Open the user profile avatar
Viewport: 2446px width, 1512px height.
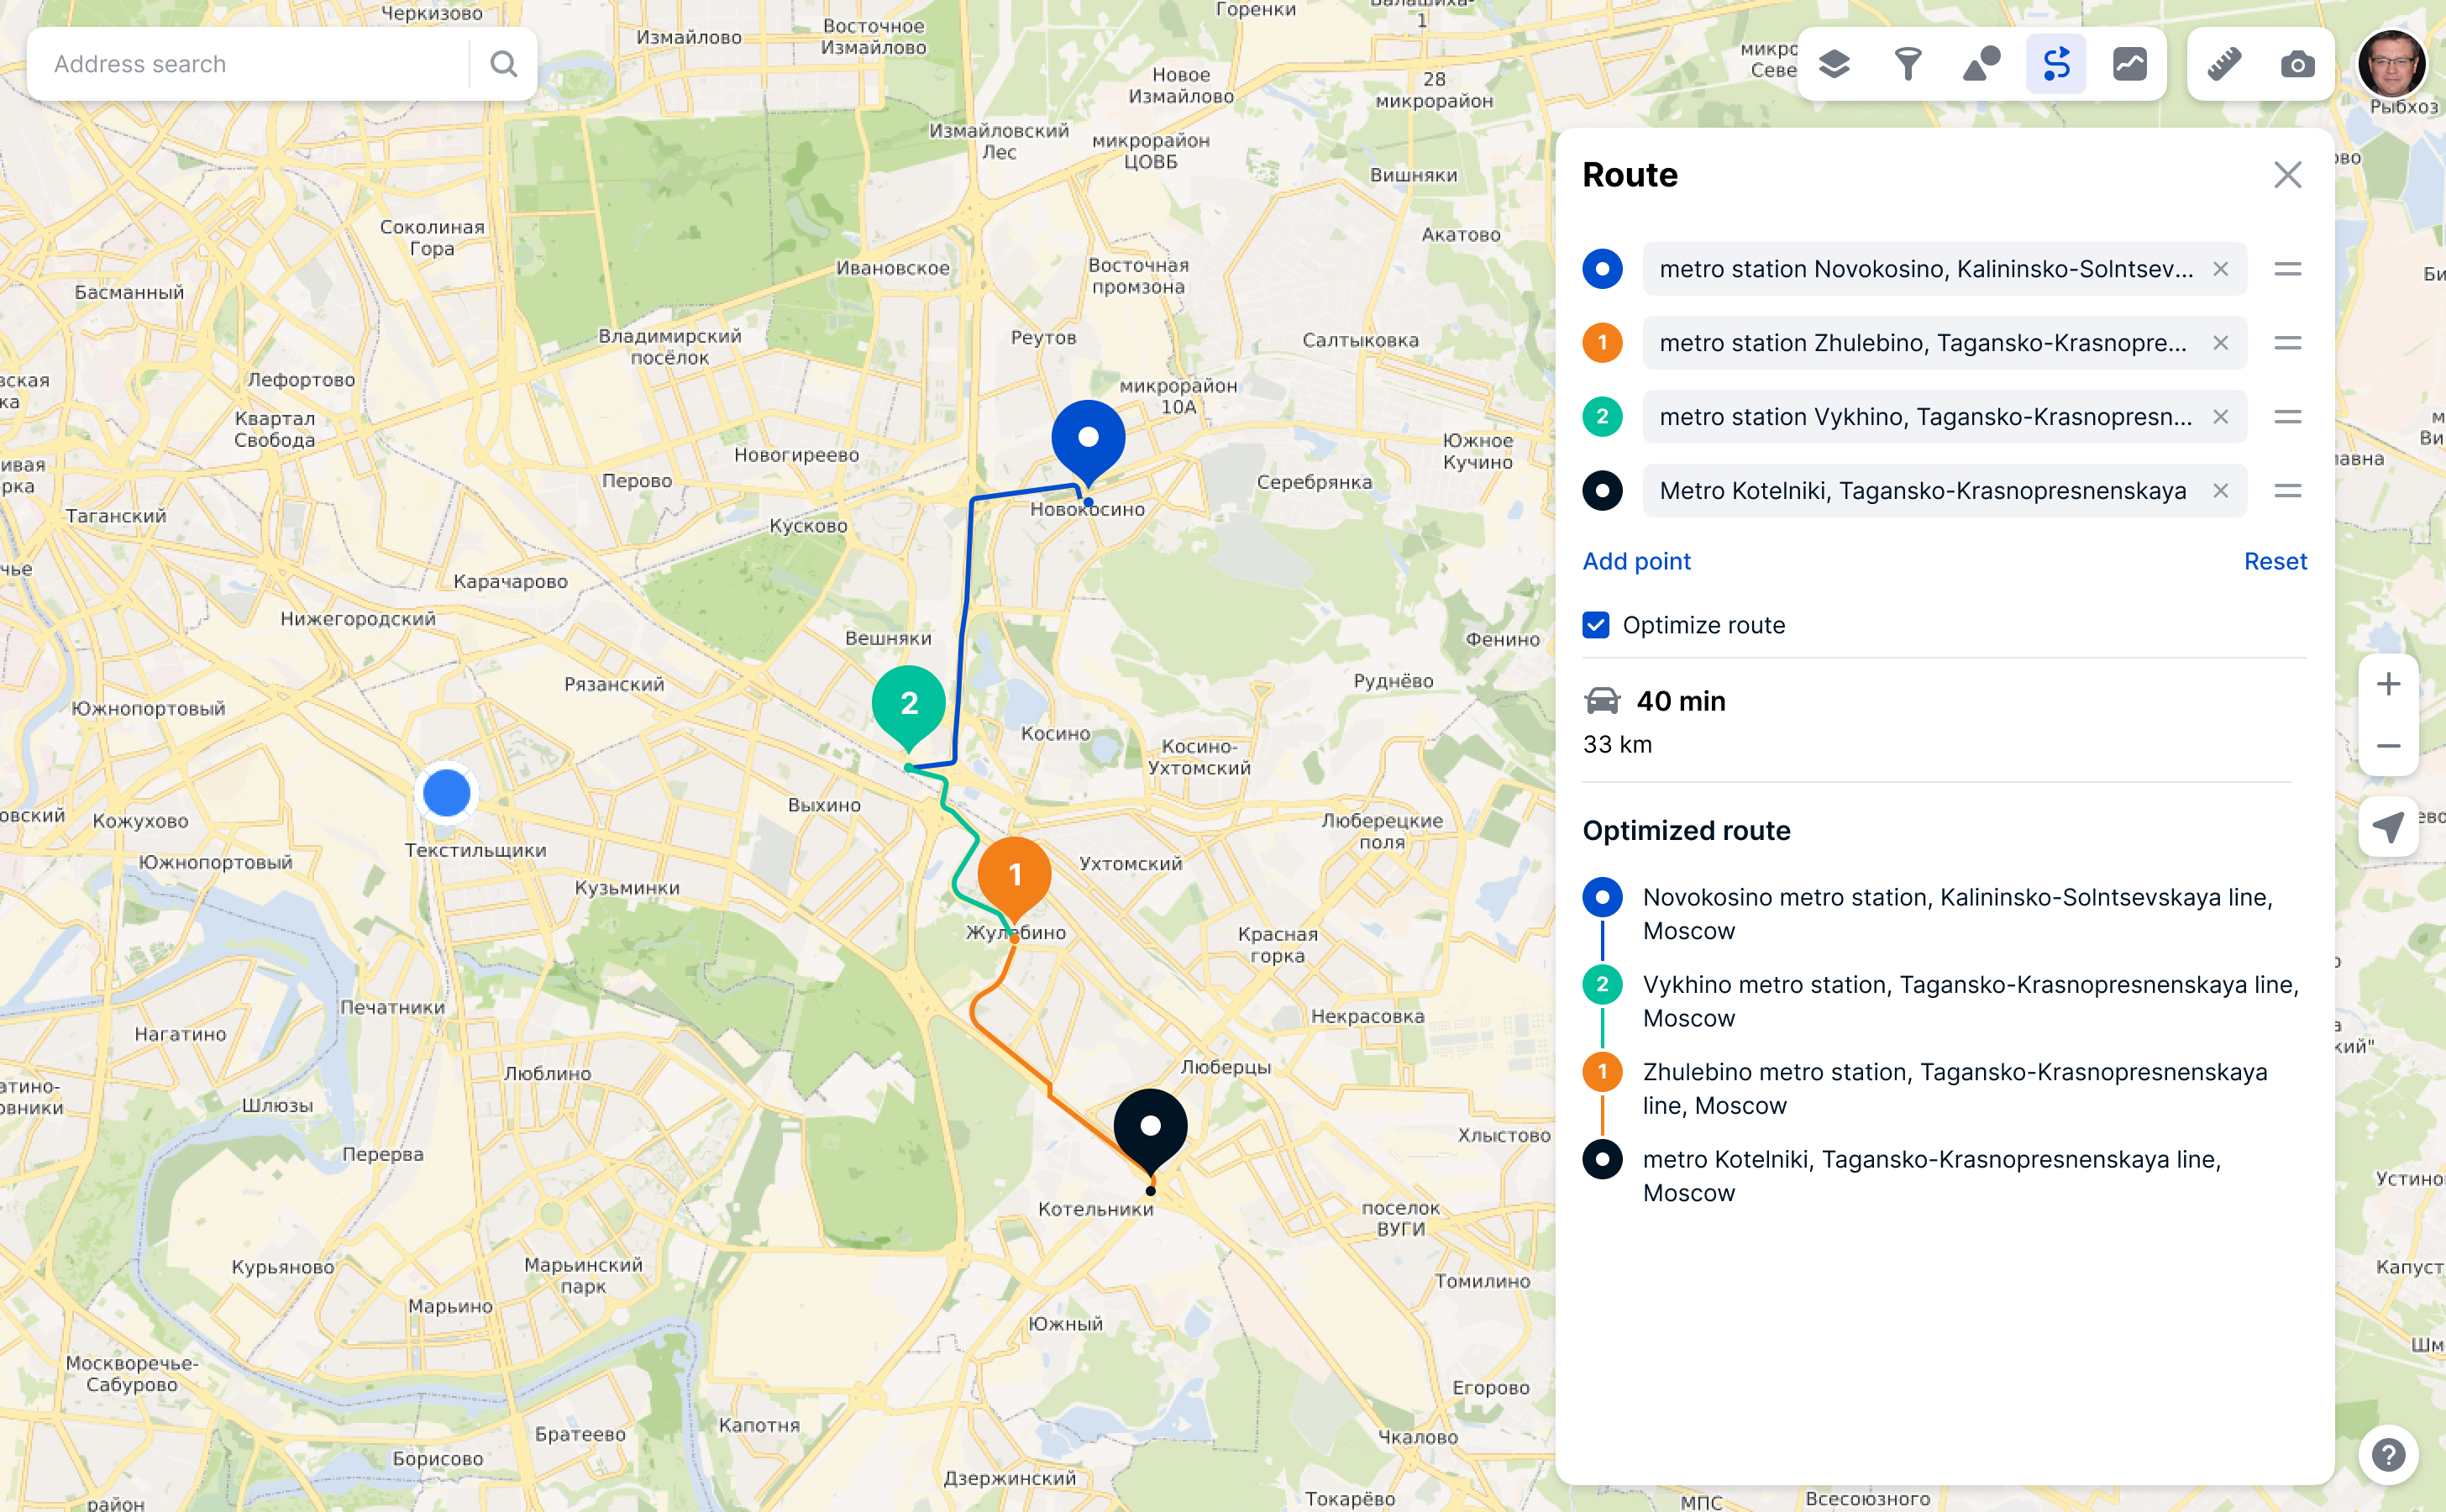(x=2391, y=64)
